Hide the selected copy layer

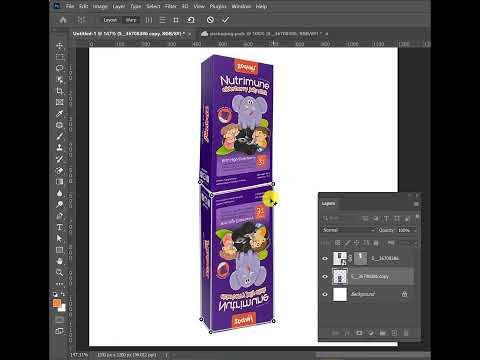point(325,276)
